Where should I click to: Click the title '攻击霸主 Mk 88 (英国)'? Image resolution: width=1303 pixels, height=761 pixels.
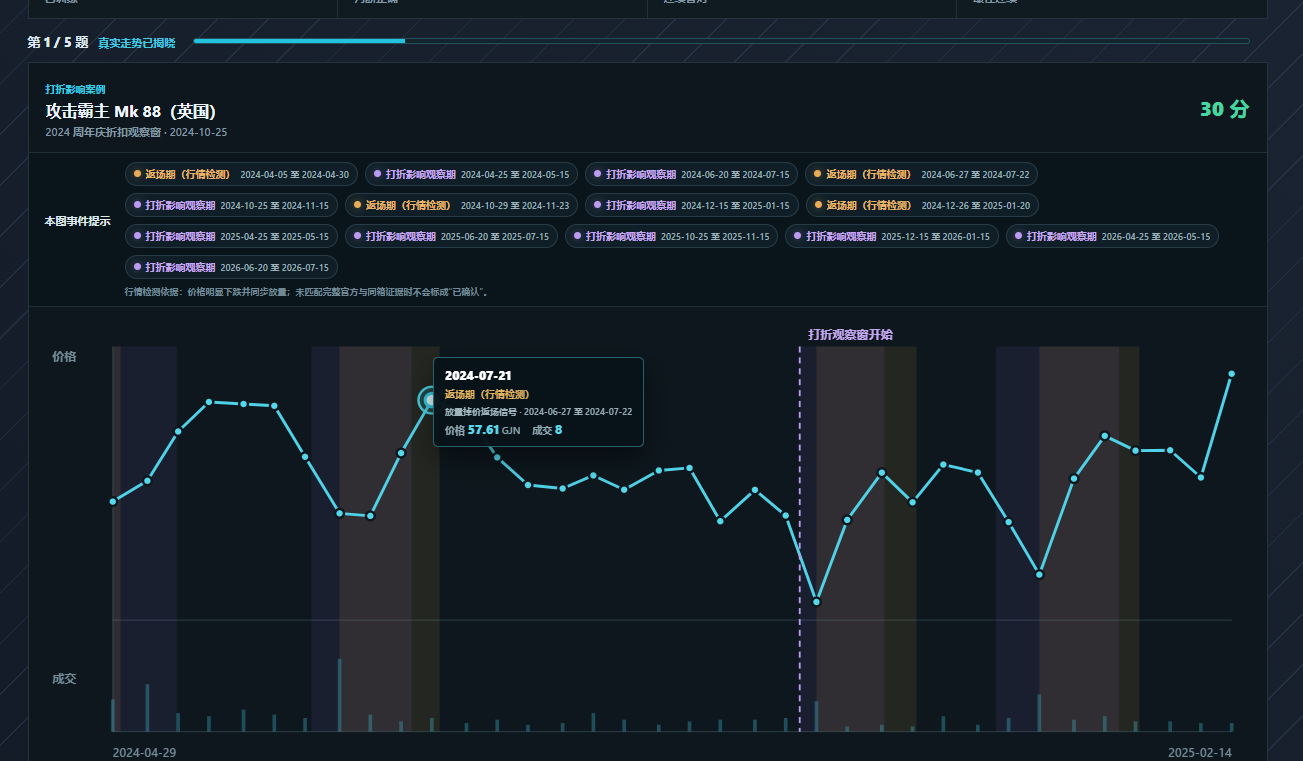130,111
